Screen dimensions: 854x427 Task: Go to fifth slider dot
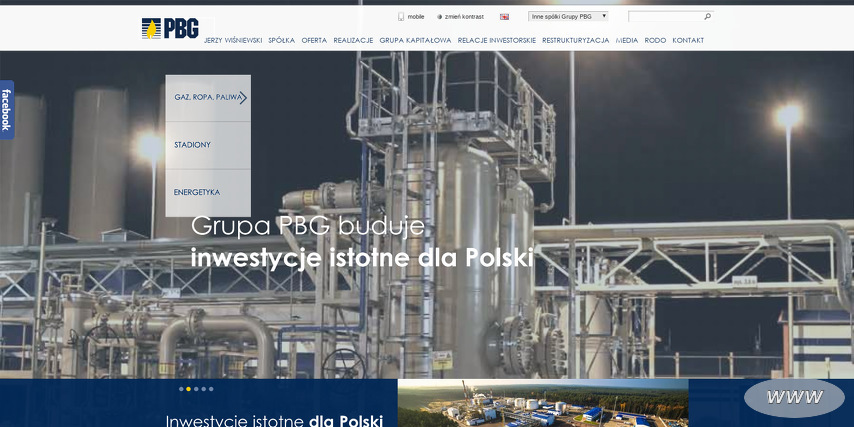[211, 389]
